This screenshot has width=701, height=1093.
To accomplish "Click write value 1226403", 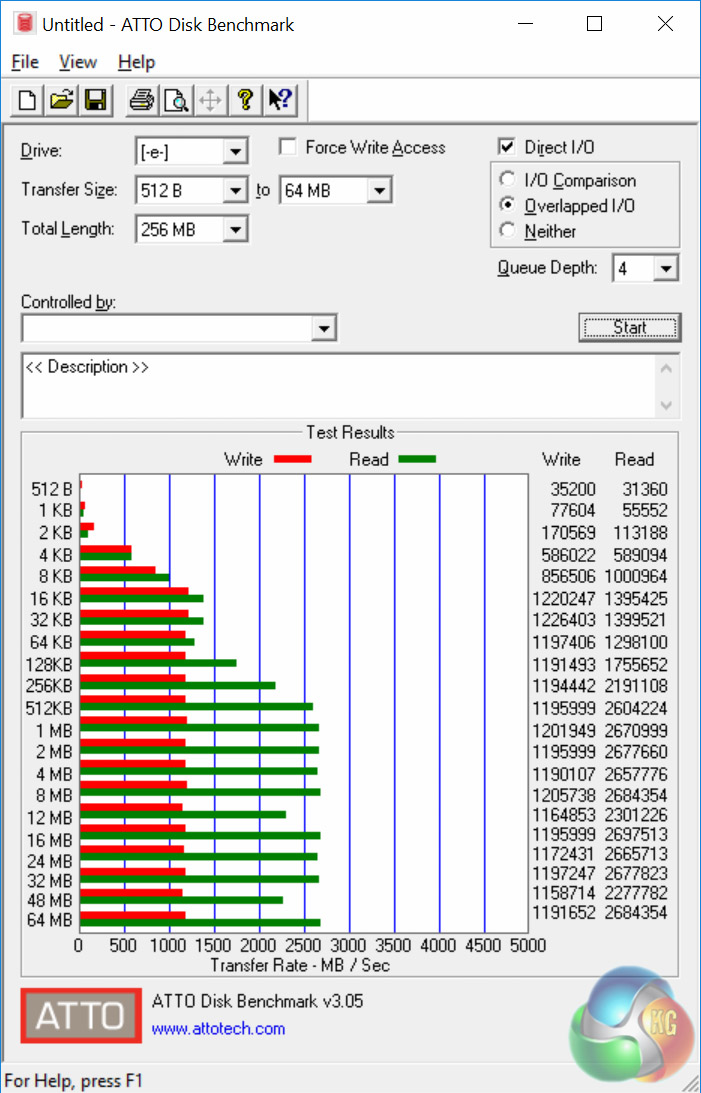I will tap(564, 620).
